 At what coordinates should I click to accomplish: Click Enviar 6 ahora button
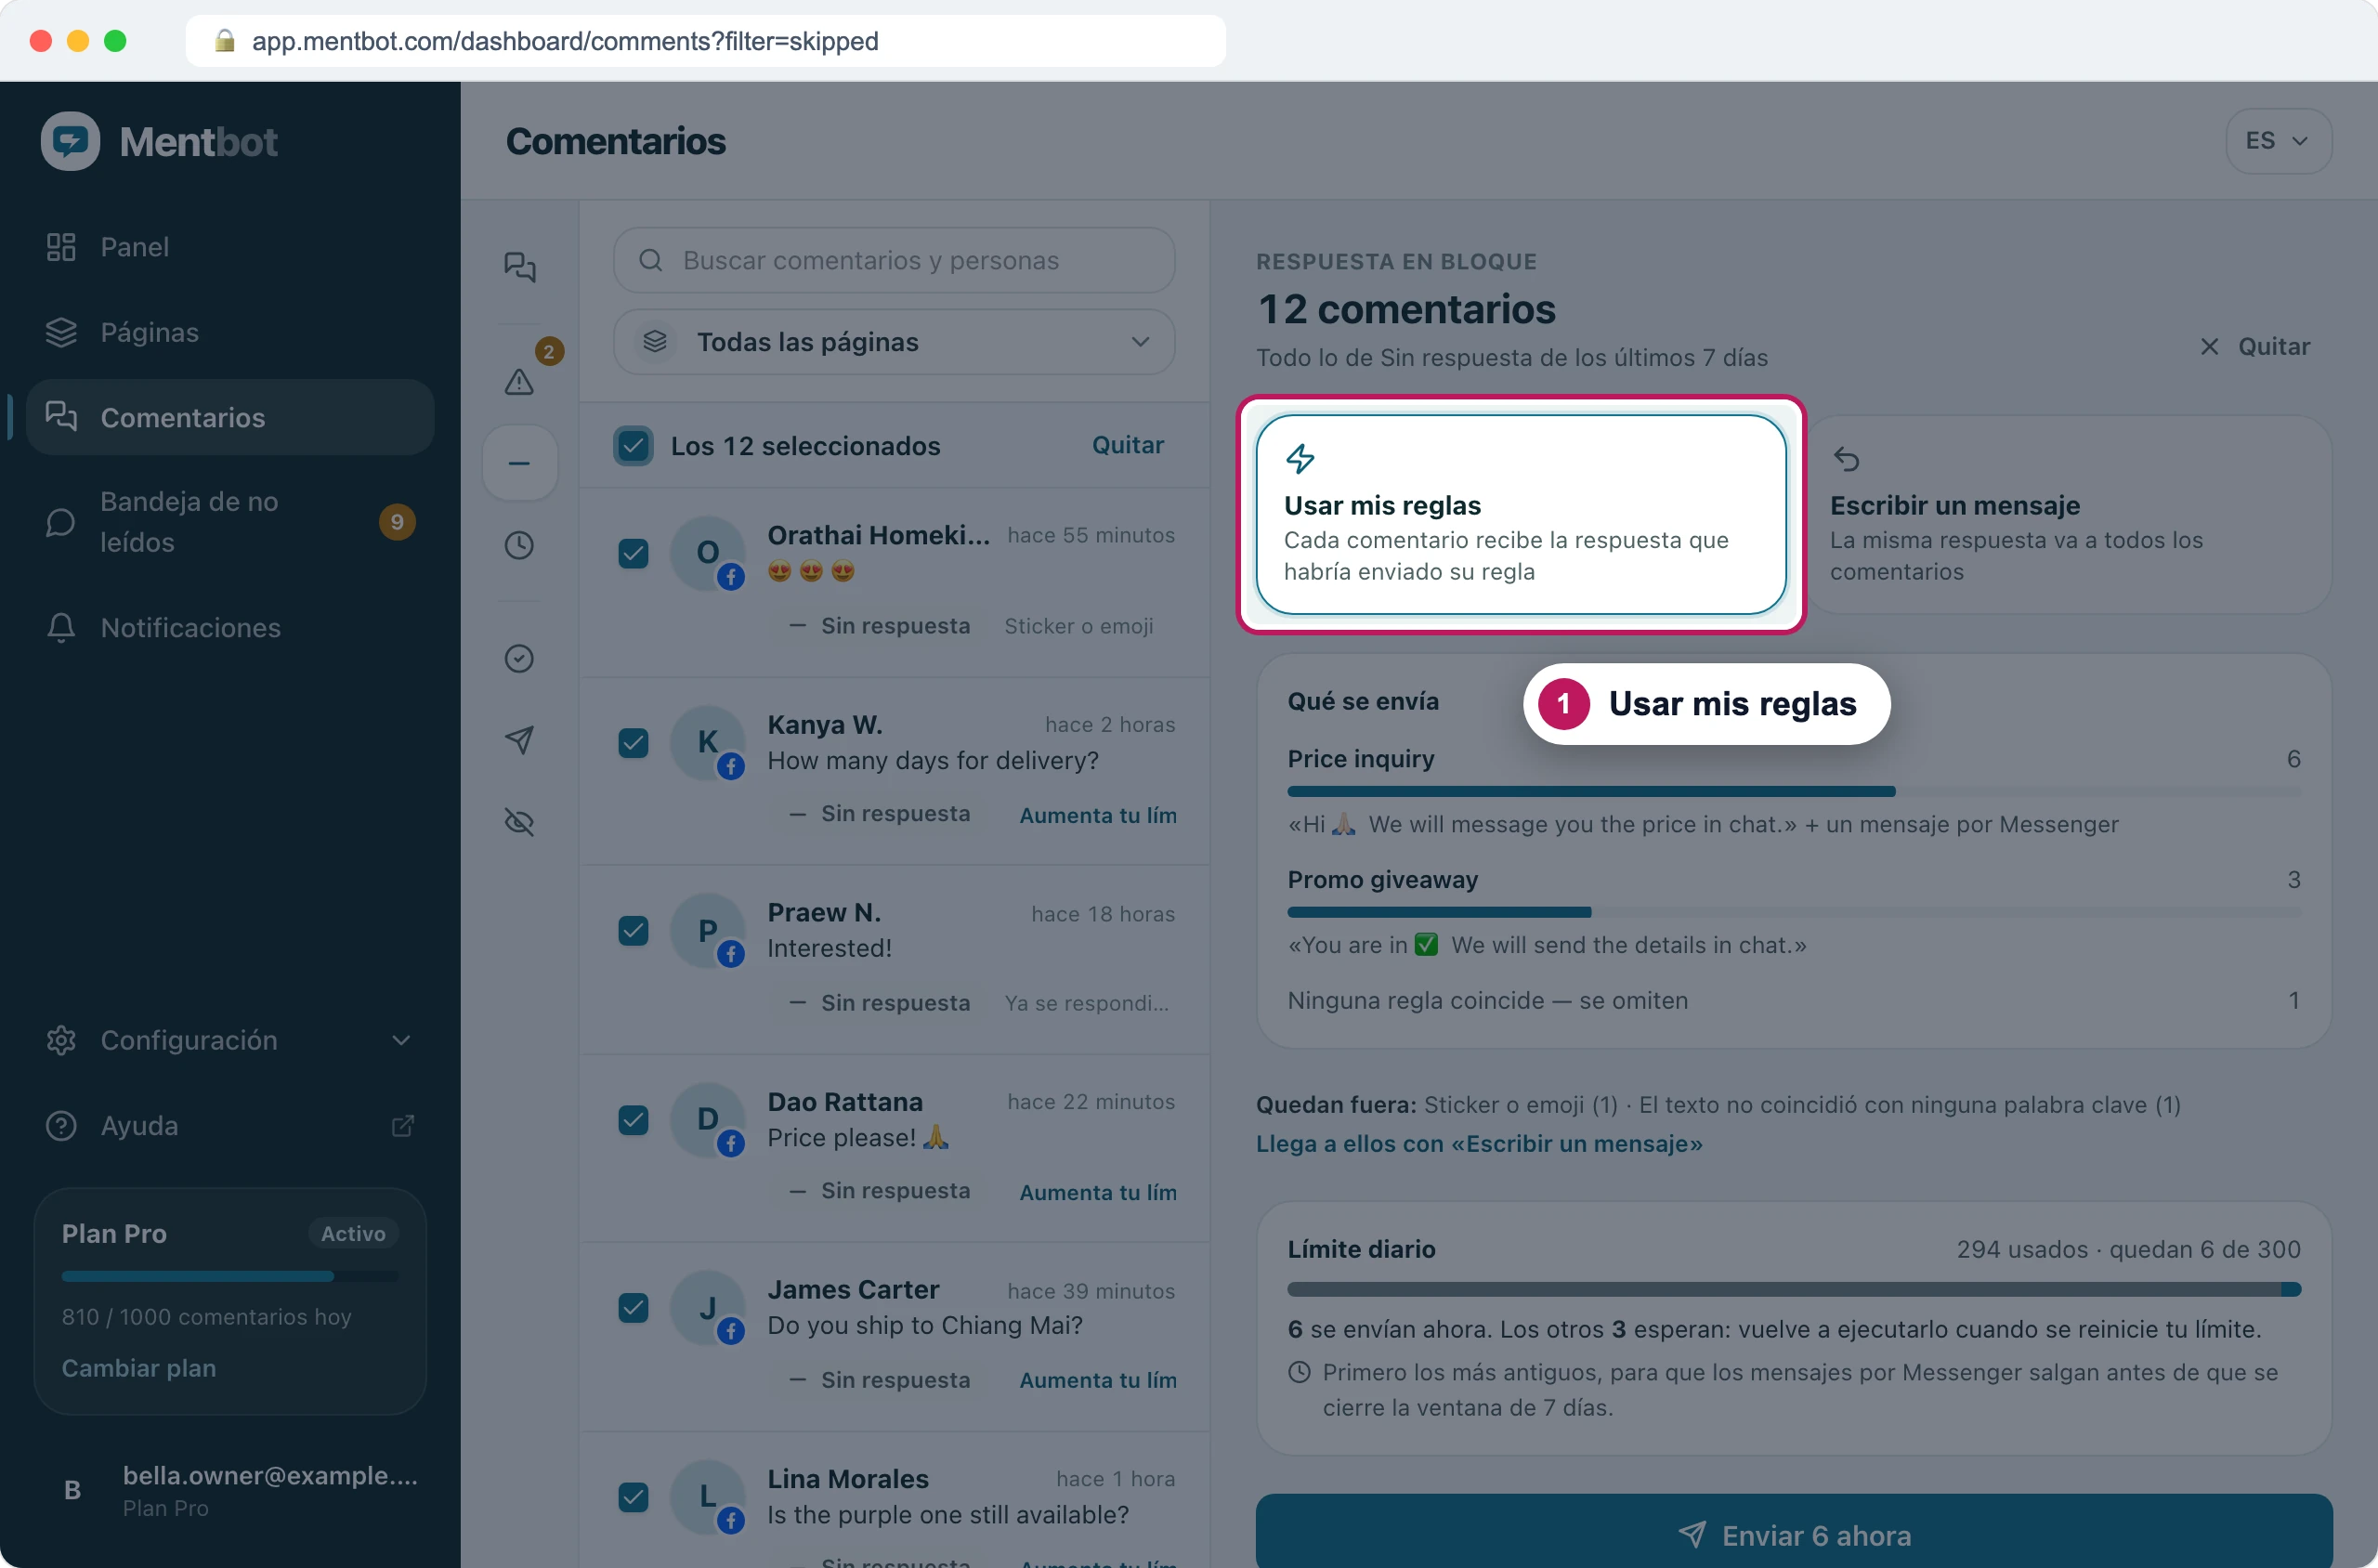coord(1793,1534)
